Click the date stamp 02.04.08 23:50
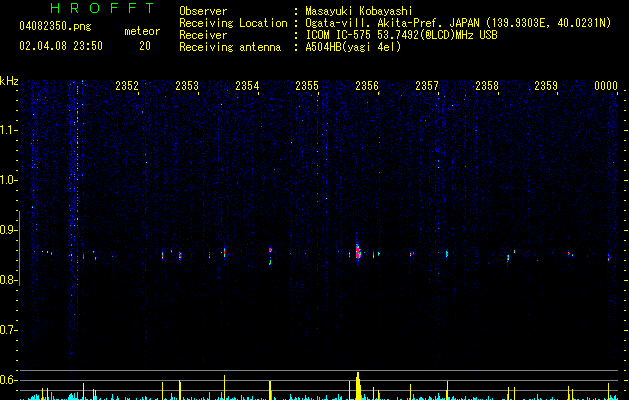629x400 pixels. click(x=61, y=46)
